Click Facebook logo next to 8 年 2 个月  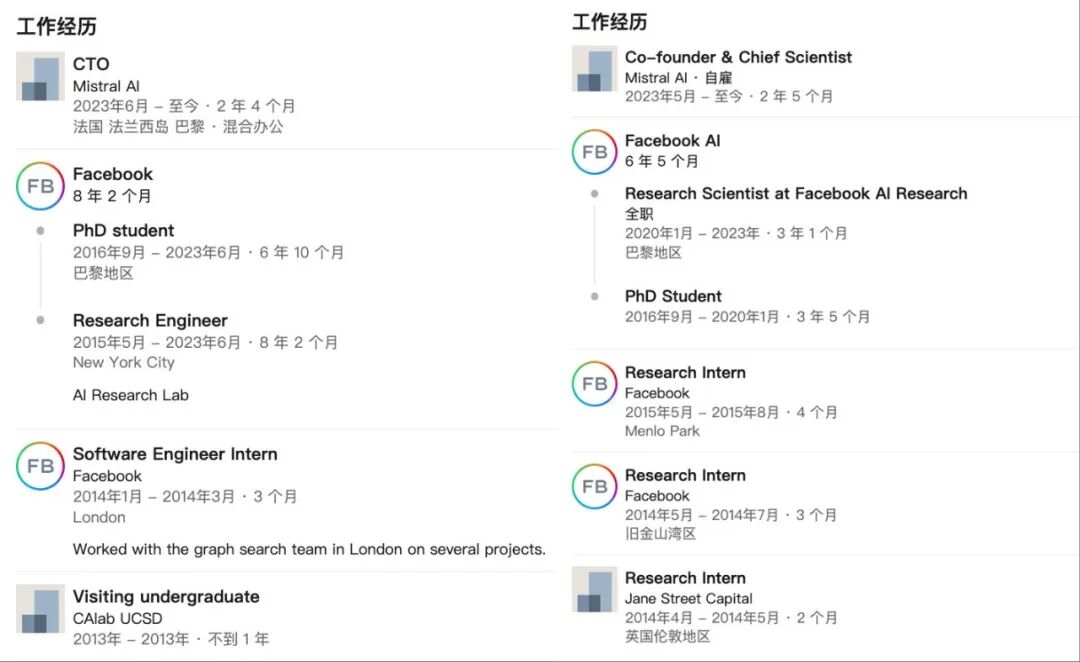point(40,186)
